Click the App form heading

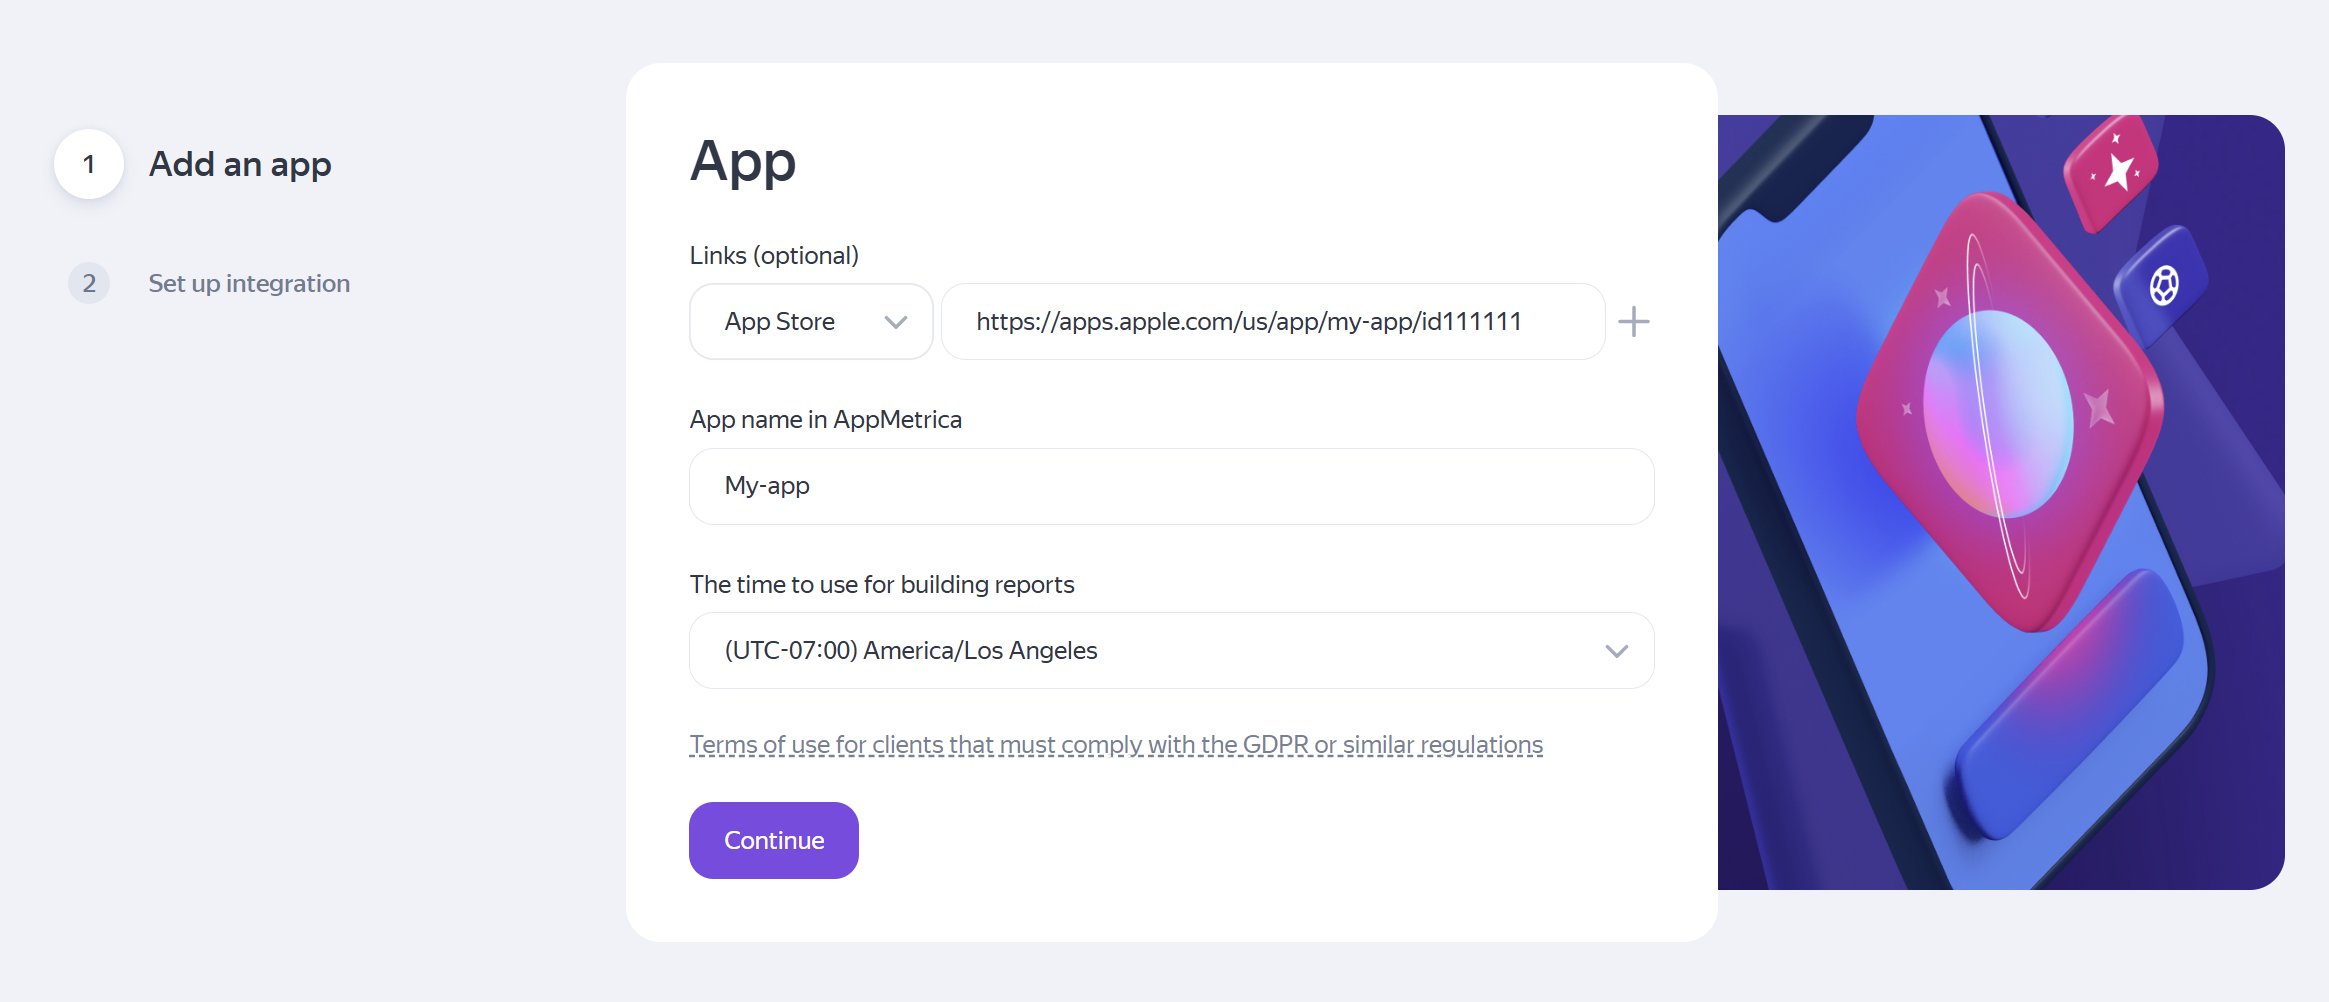tap(742, 162)
